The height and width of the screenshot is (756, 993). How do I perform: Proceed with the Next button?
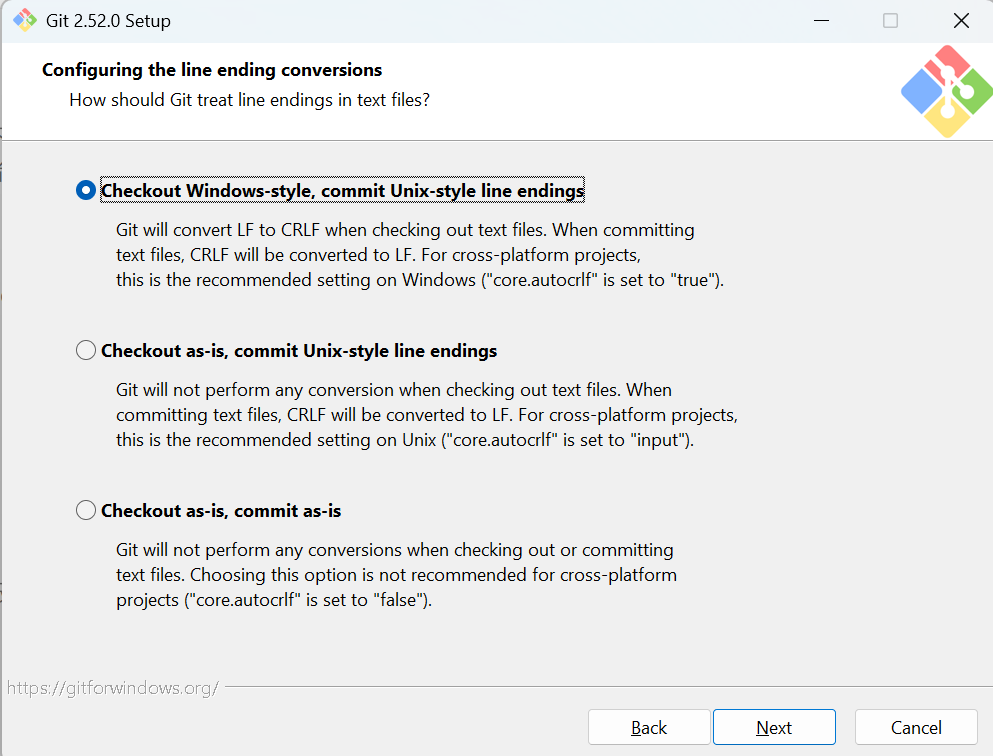[774, 728]
